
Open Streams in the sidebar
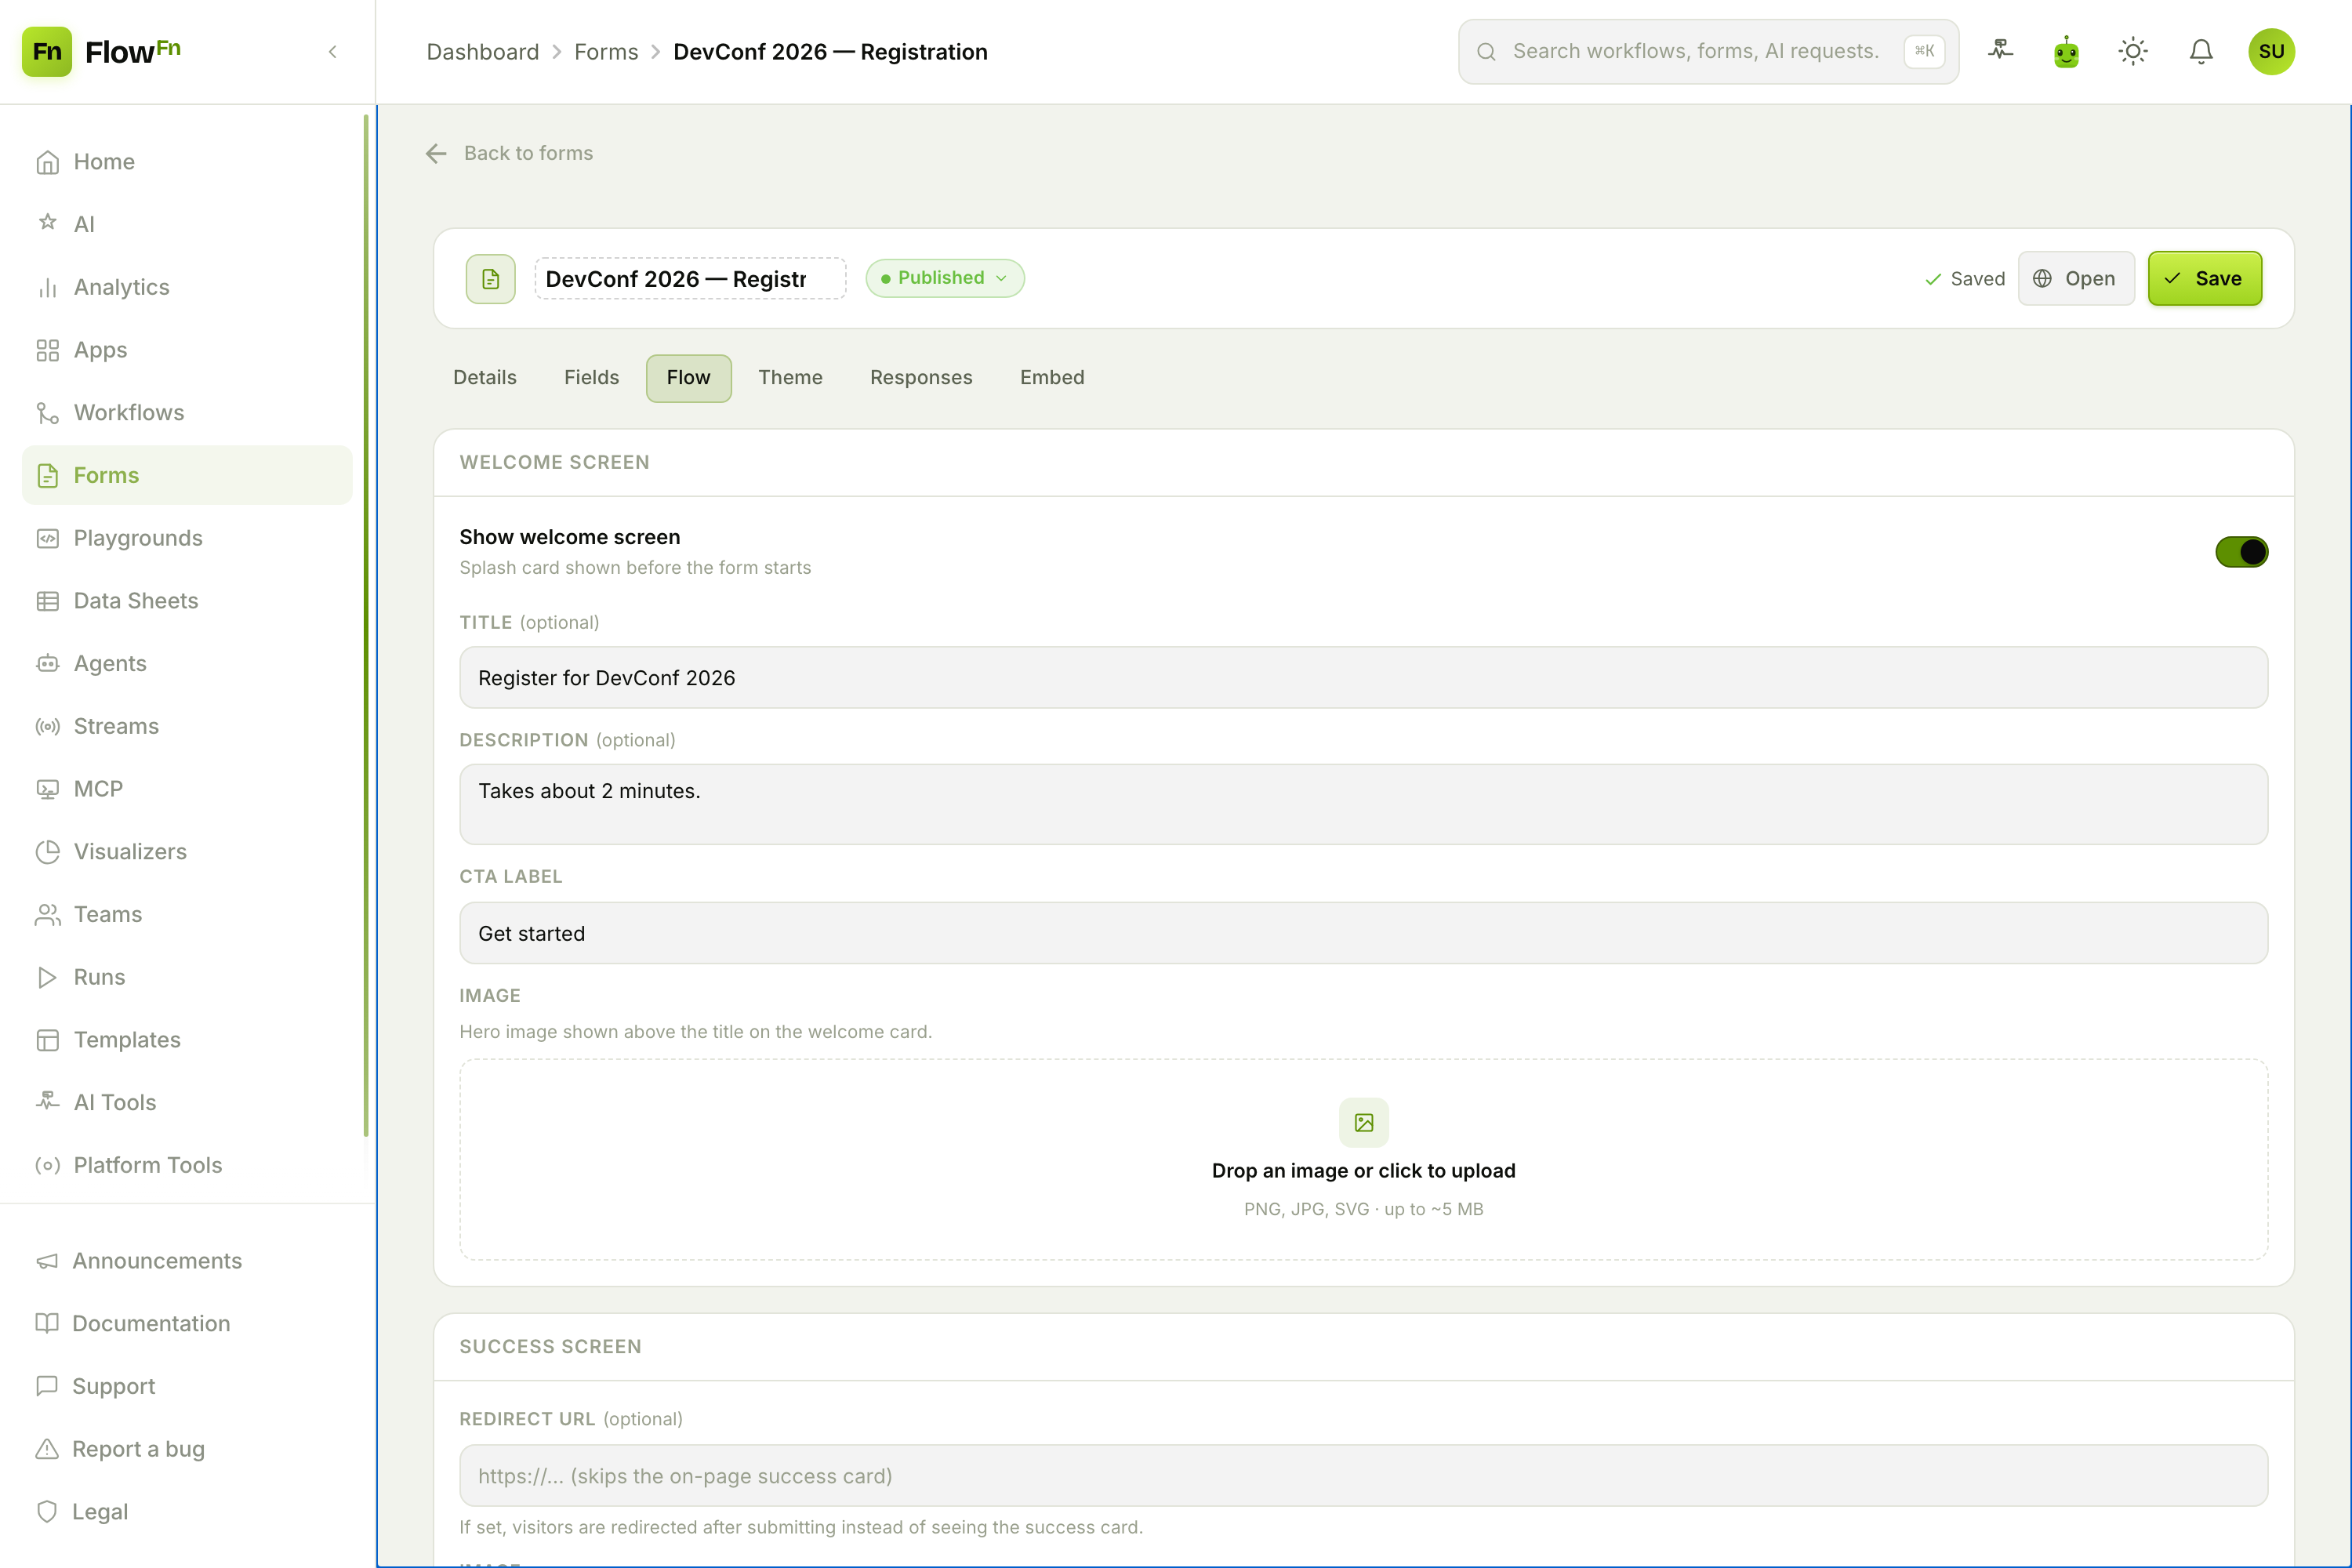pos(187,726)
